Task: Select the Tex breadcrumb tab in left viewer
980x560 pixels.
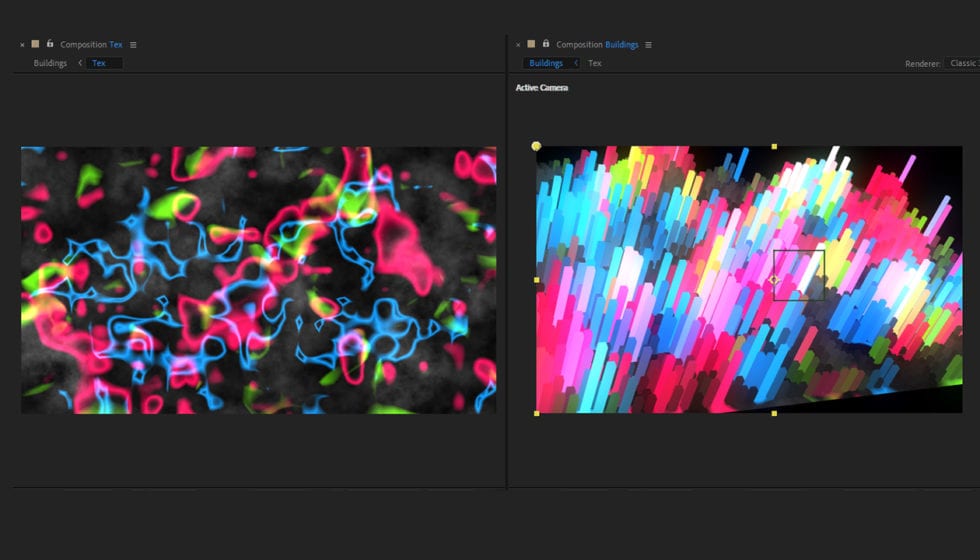Action: point(104,63)
